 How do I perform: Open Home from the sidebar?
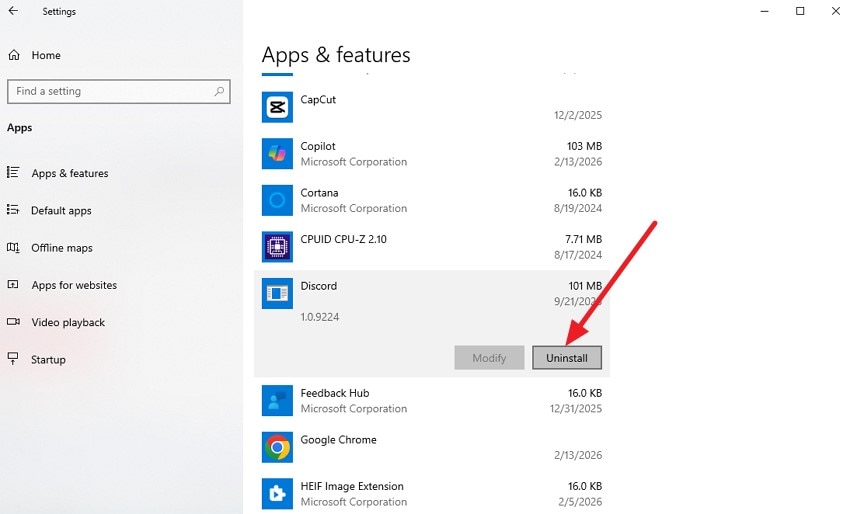(x=46, y=55)
